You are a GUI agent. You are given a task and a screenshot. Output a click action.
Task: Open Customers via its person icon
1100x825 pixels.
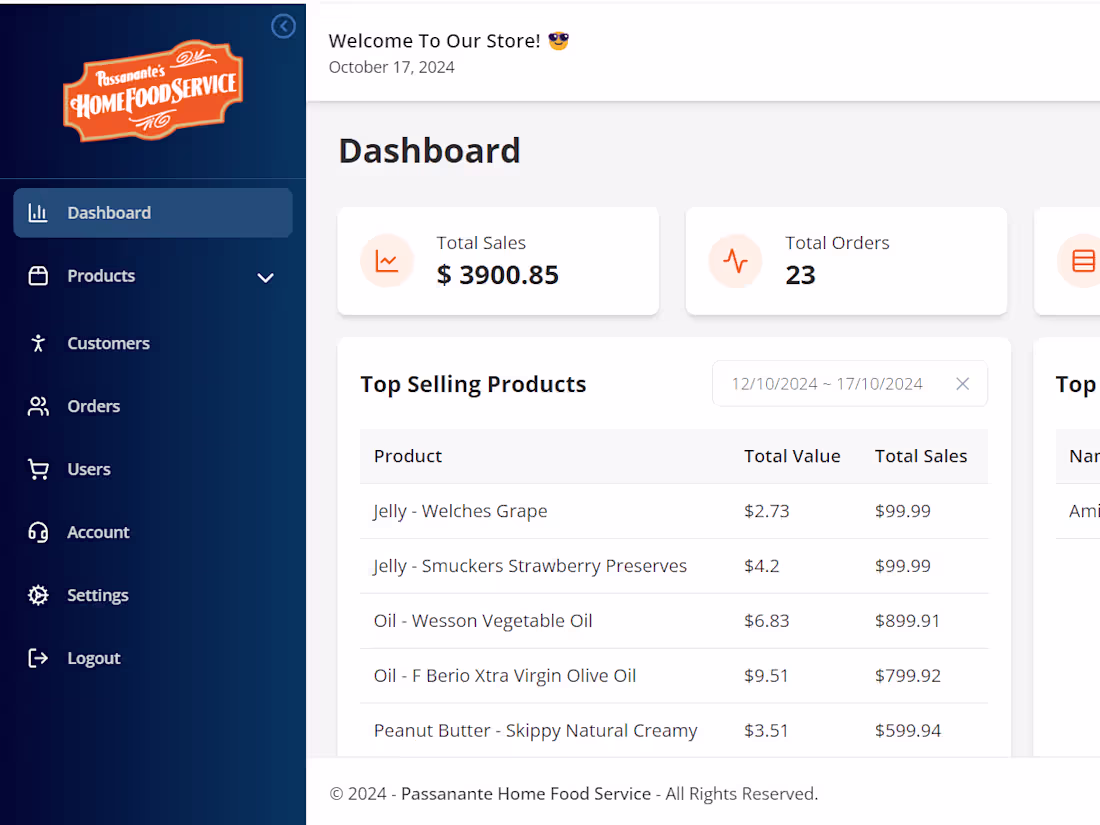[38, 343]
